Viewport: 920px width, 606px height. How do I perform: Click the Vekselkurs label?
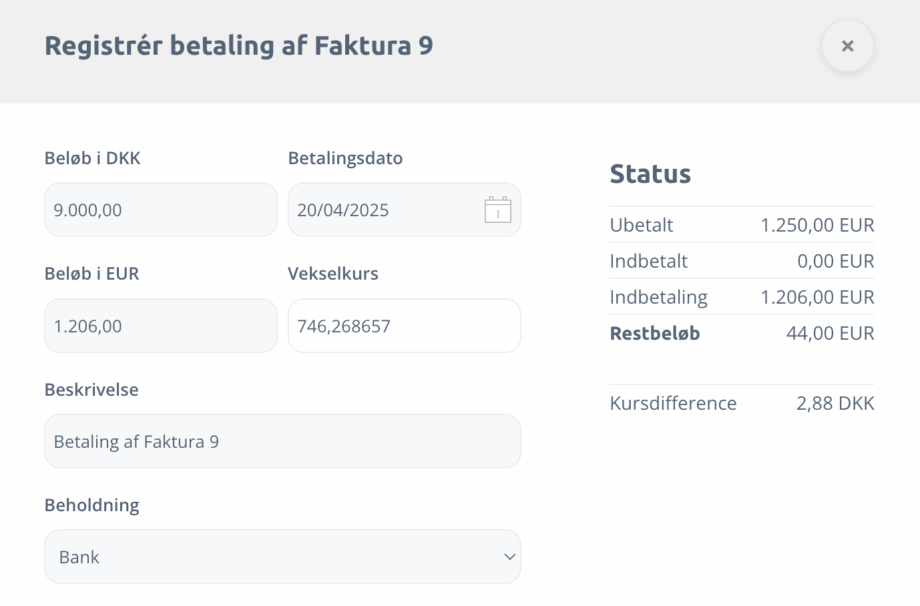pyautogui.click(x=333, y=273)
